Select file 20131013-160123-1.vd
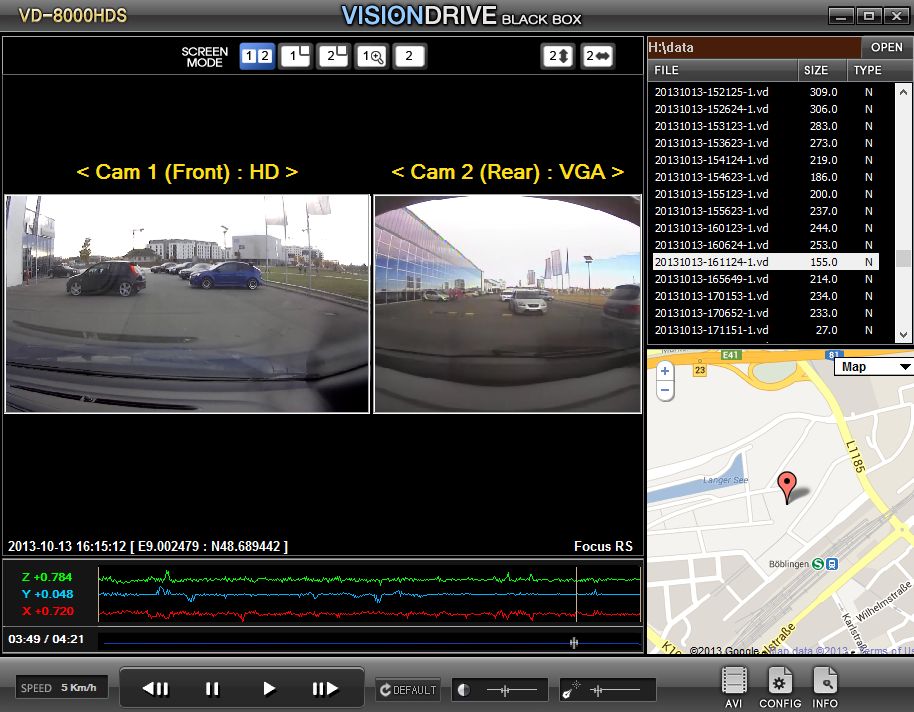This screenshot has width=914, height=712. pos(765,228)
